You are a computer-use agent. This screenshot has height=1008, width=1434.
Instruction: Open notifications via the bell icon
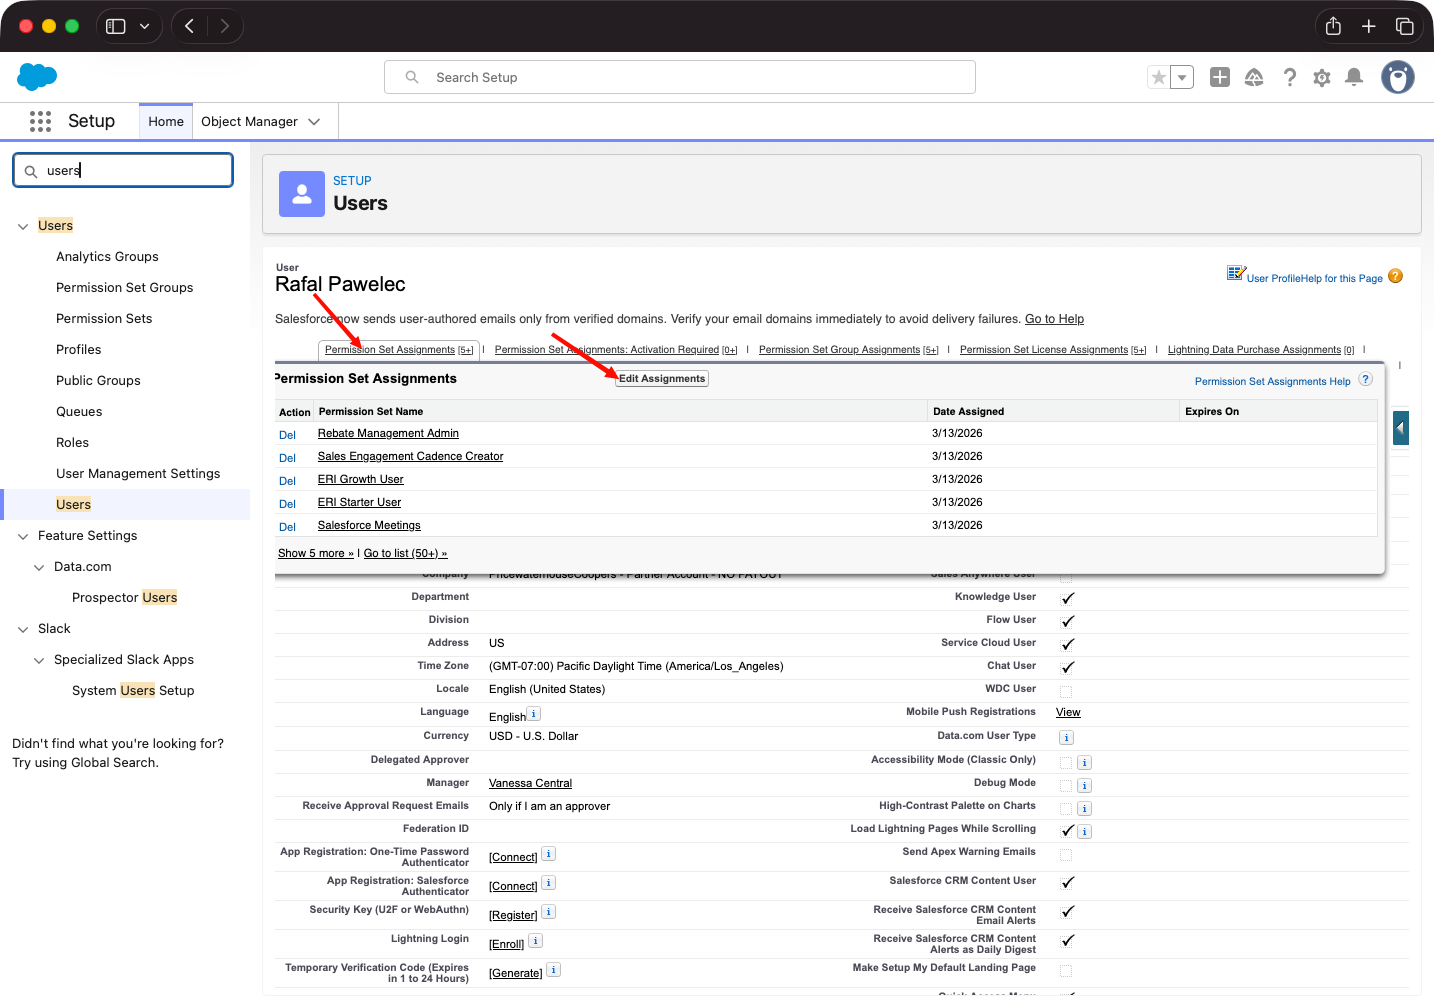1354,77
